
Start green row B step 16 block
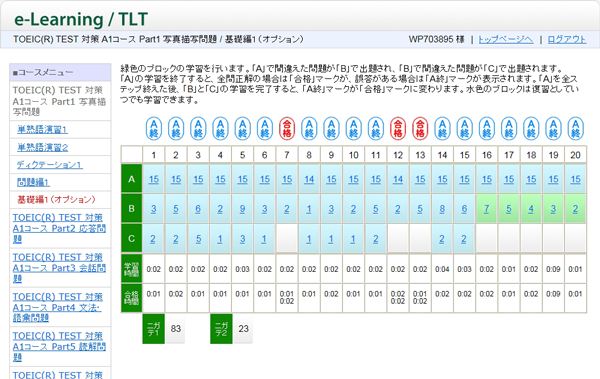click(487, 209)
